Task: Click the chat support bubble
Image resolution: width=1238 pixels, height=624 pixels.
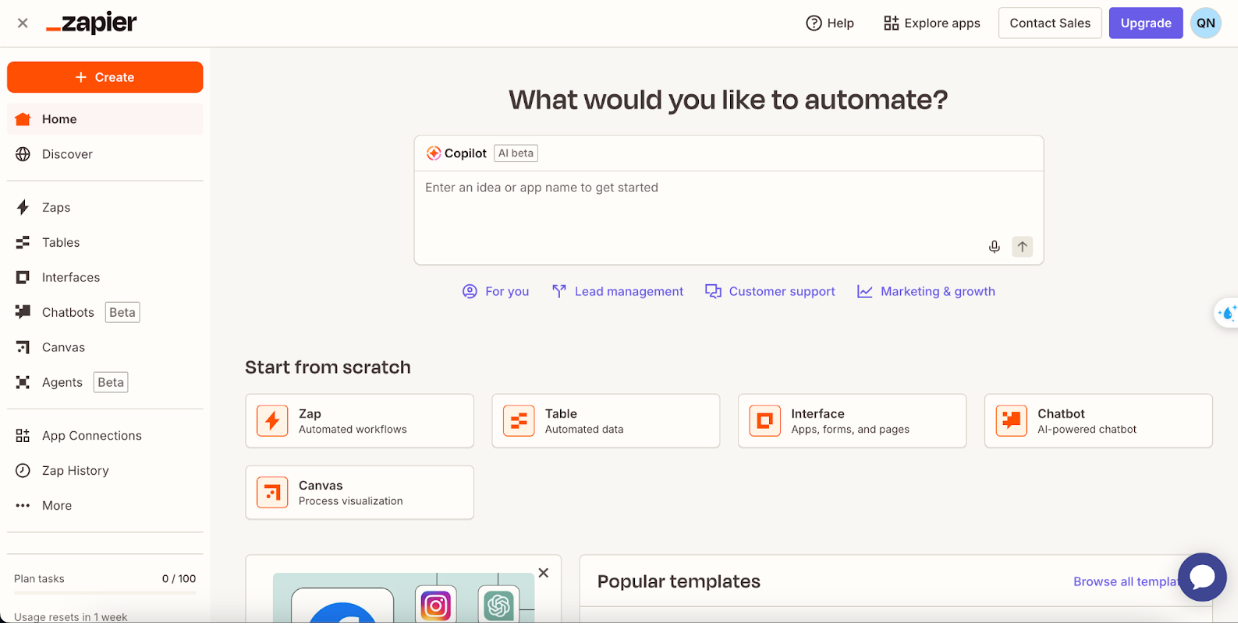Action: [1202, 577]
